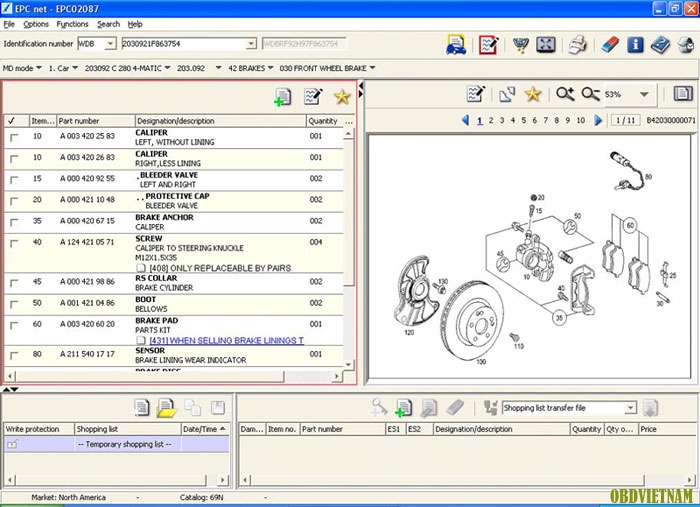This screenshot has height=507, width=700.
Task: Click the vehicle data card icon
Action: [456, 44]
